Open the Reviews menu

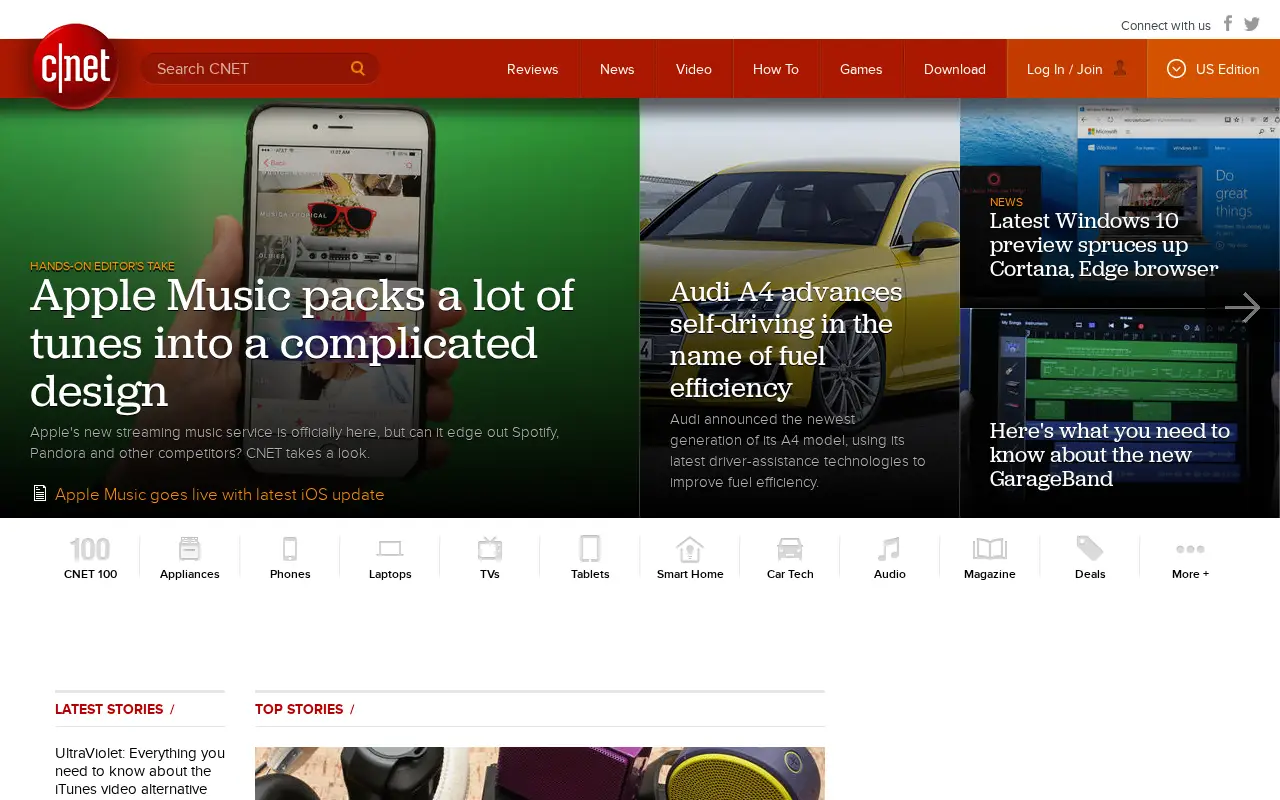click(x=532, y=69)
